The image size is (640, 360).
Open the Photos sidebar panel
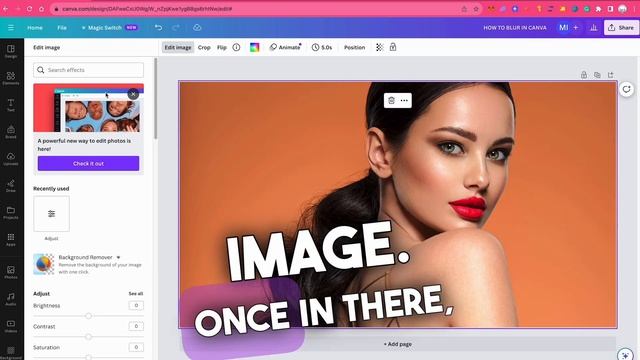[x=11, y=272]
